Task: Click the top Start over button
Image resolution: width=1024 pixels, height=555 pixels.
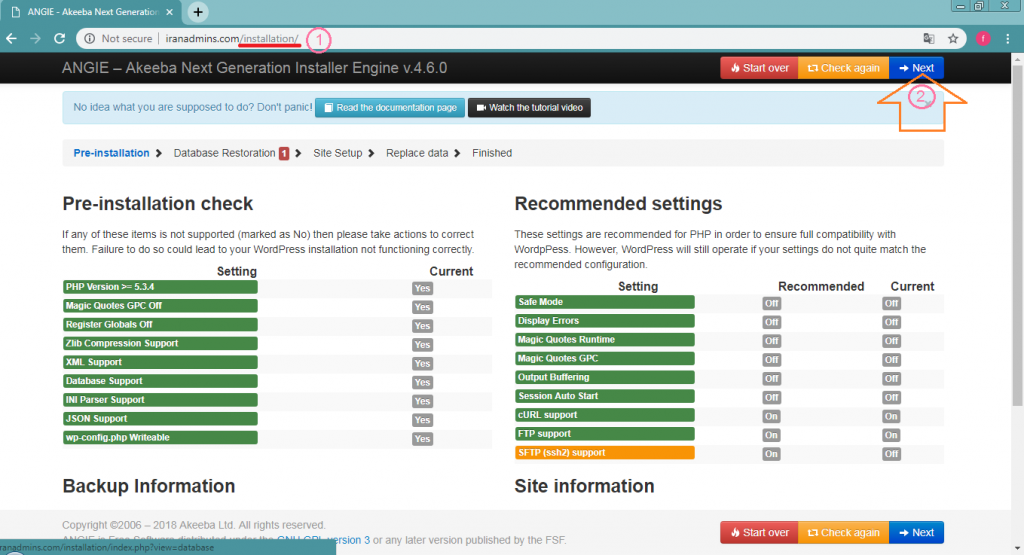Action: click(759, 68)
